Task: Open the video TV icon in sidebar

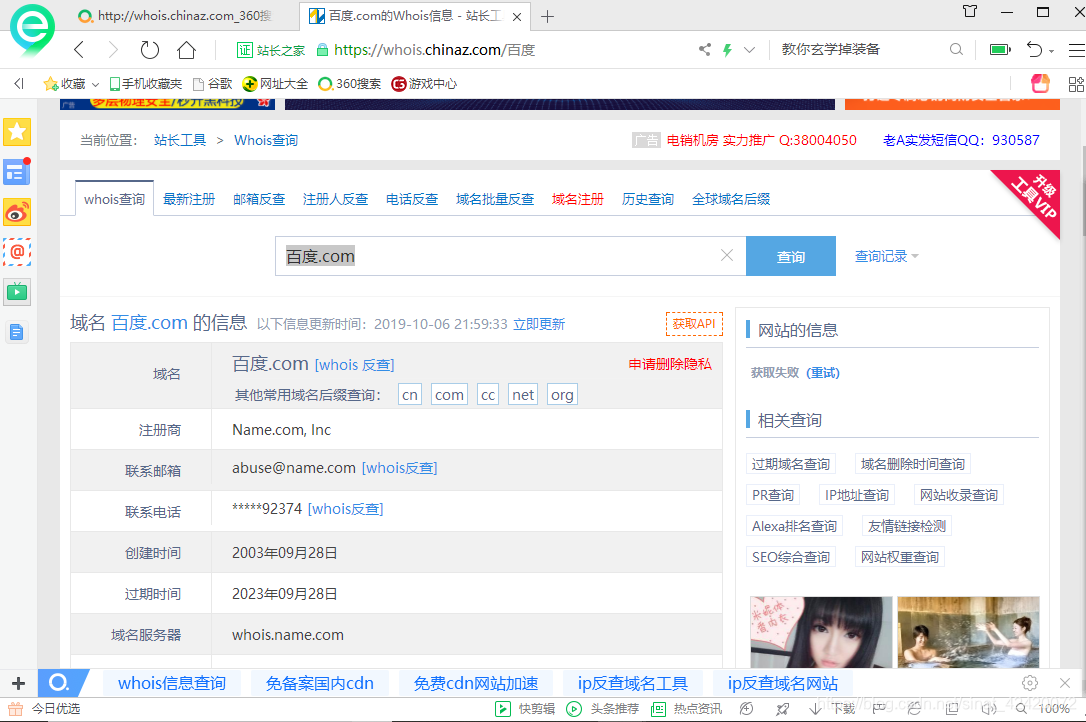Action: coord(17,292)
